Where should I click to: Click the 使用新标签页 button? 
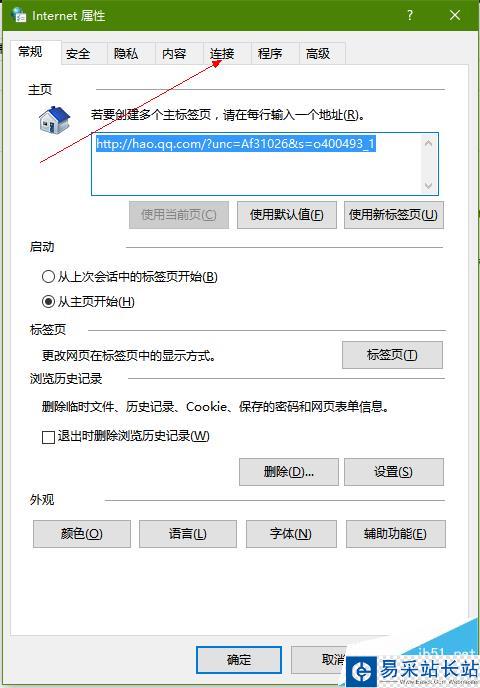coord(394,215)
